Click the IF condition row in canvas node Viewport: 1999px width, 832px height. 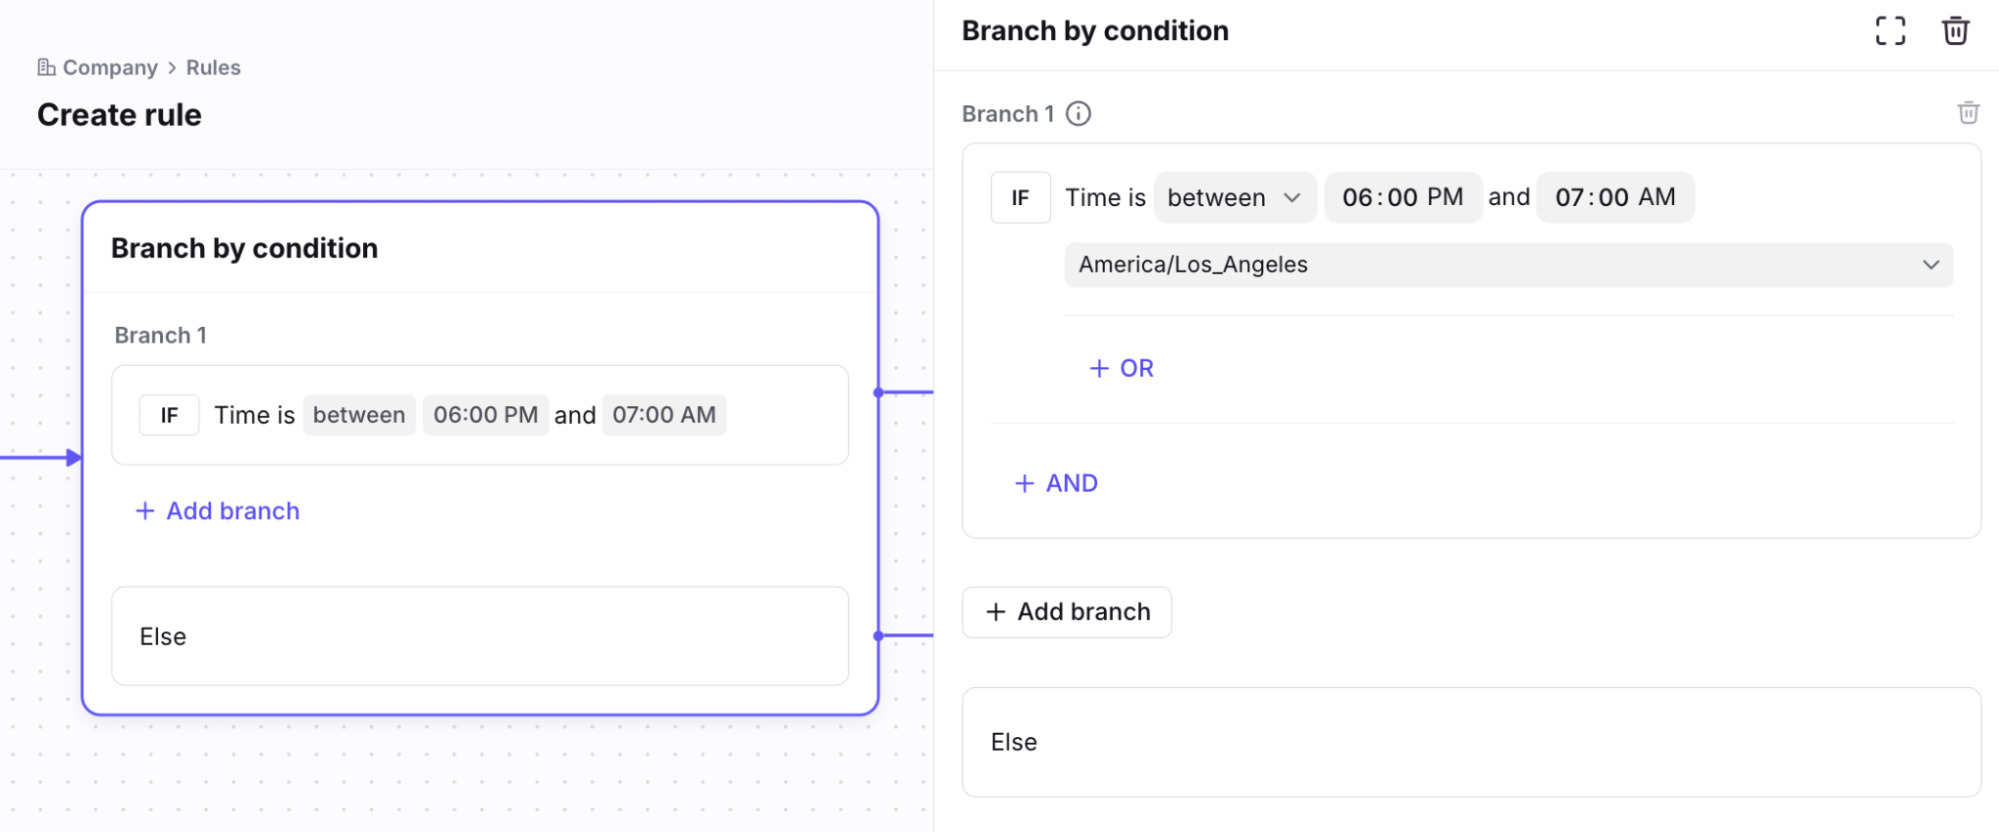pos(480,415)
